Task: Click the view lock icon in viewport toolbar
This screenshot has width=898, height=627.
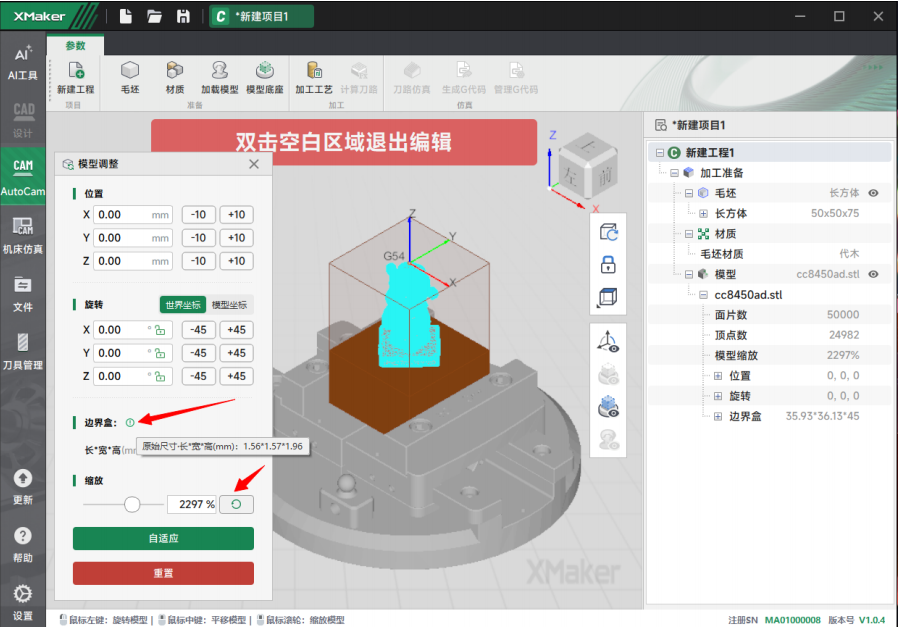Action: [608, 265]
